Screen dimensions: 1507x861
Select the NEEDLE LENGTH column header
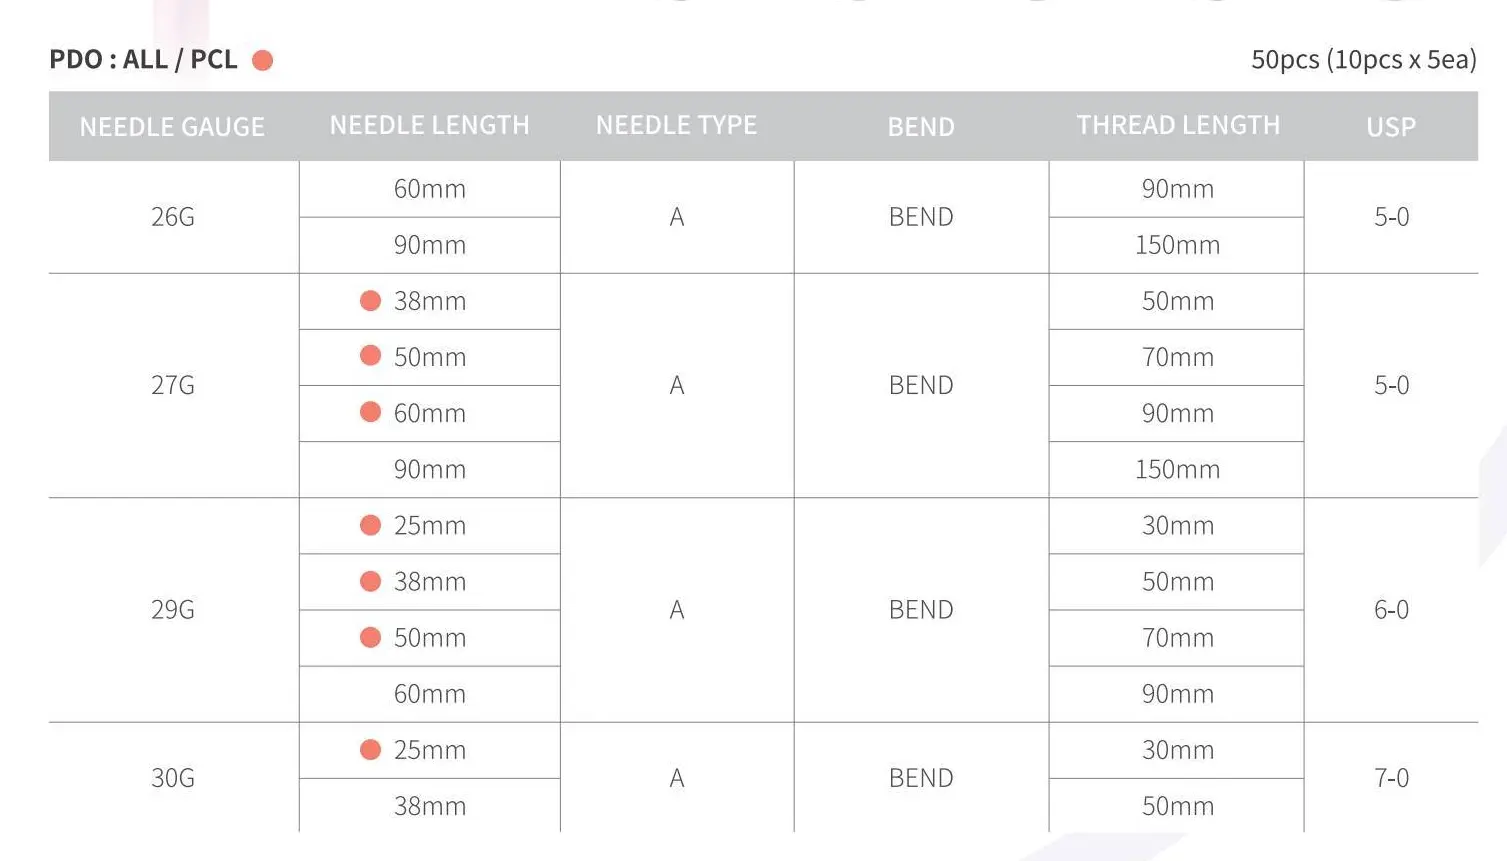(429, 125)
